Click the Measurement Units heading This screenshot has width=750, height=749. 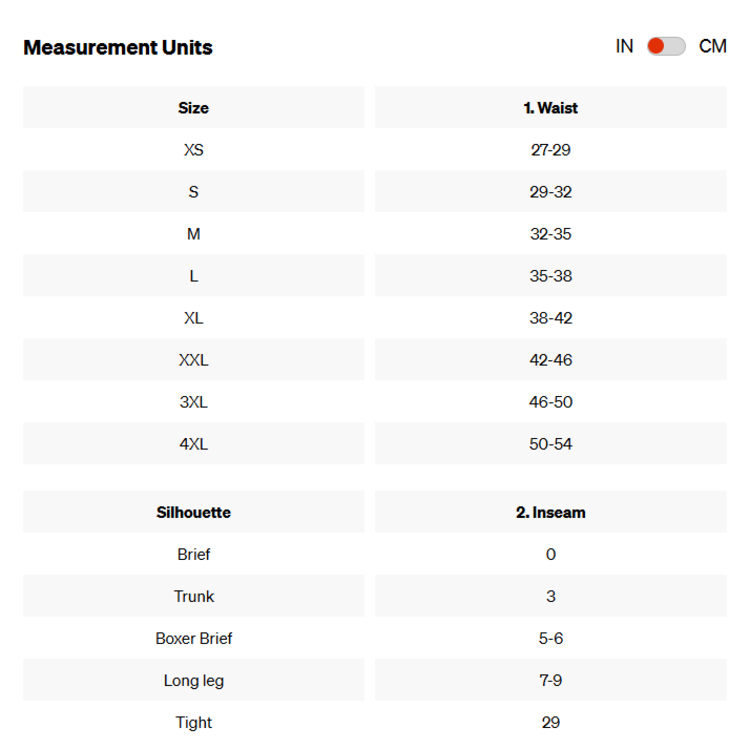click(118, 47)
